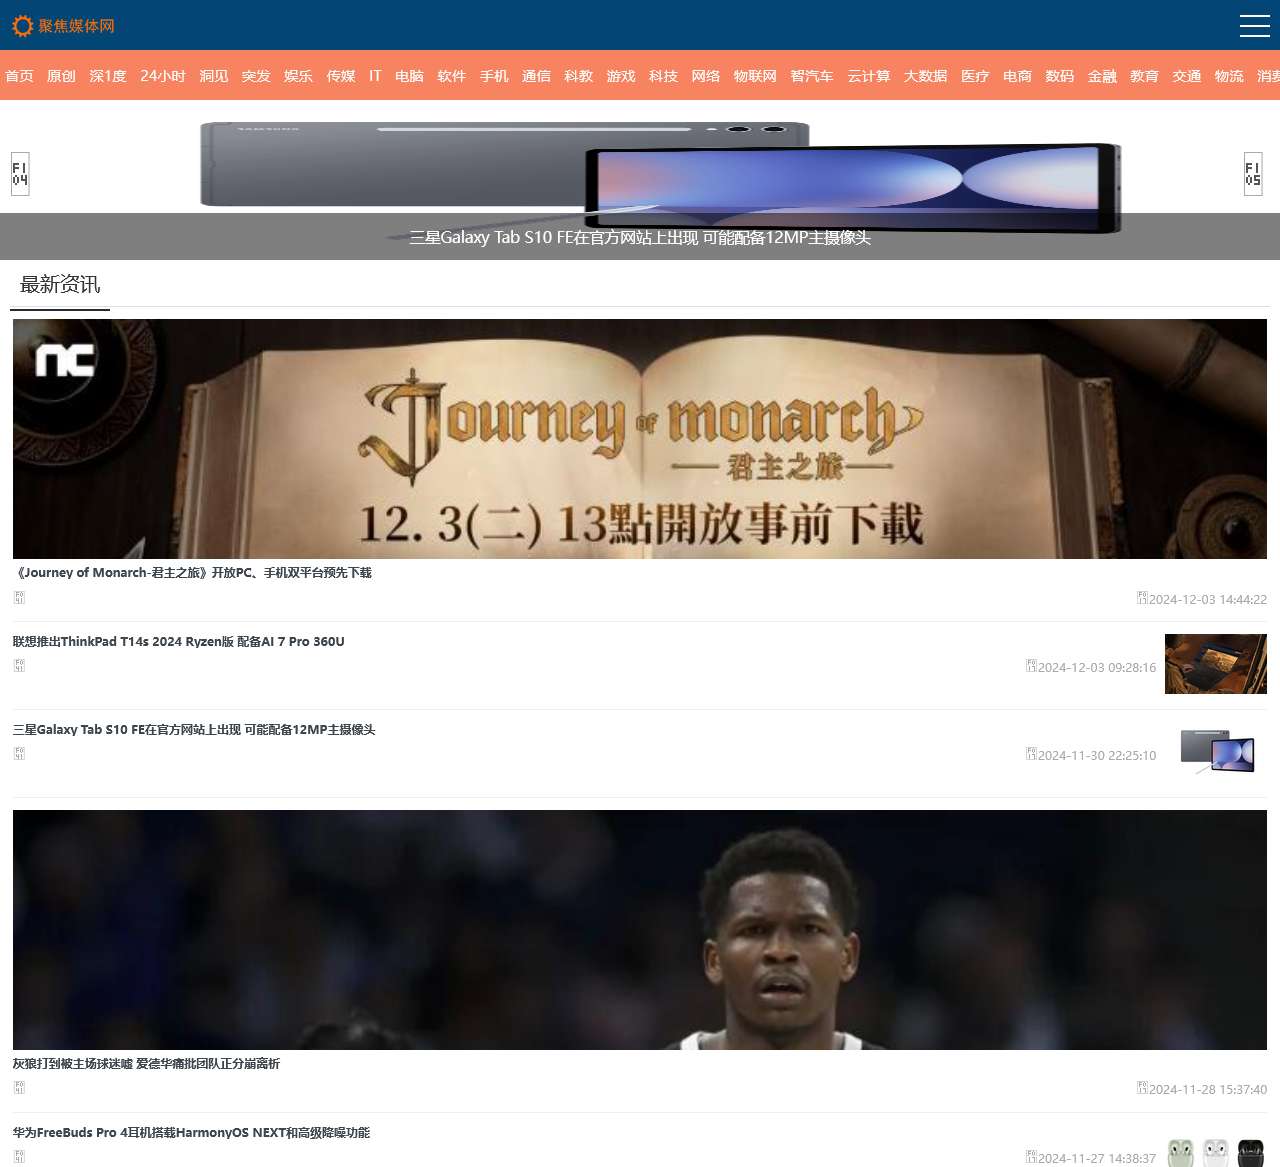Select 手机 category
Viewport: 1280px width, 1167px height.
tap(494, 76)
